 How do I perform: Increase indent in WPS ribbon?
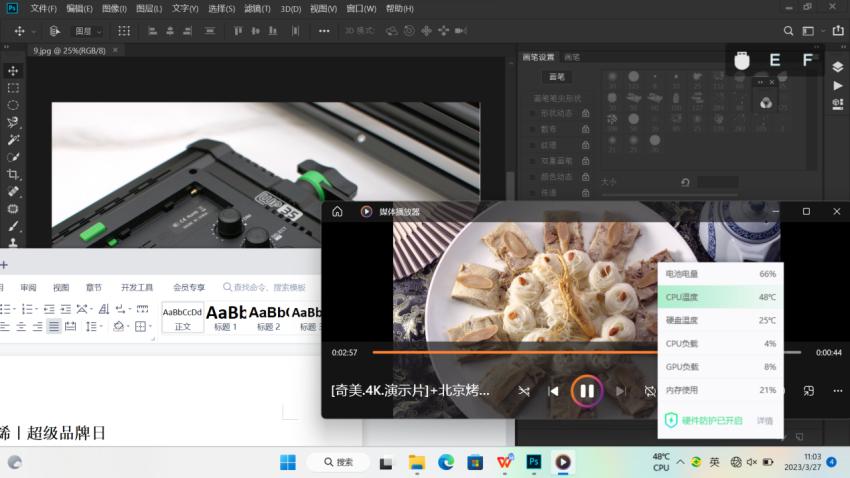tap(66, 309)
